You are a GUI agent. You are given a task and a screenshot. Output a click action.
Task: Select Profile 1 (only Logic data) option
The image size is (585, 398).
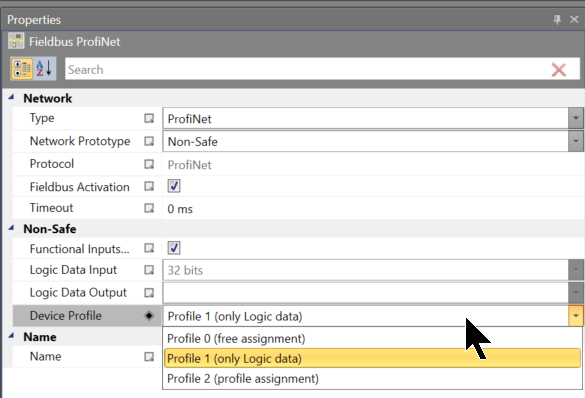372,358
